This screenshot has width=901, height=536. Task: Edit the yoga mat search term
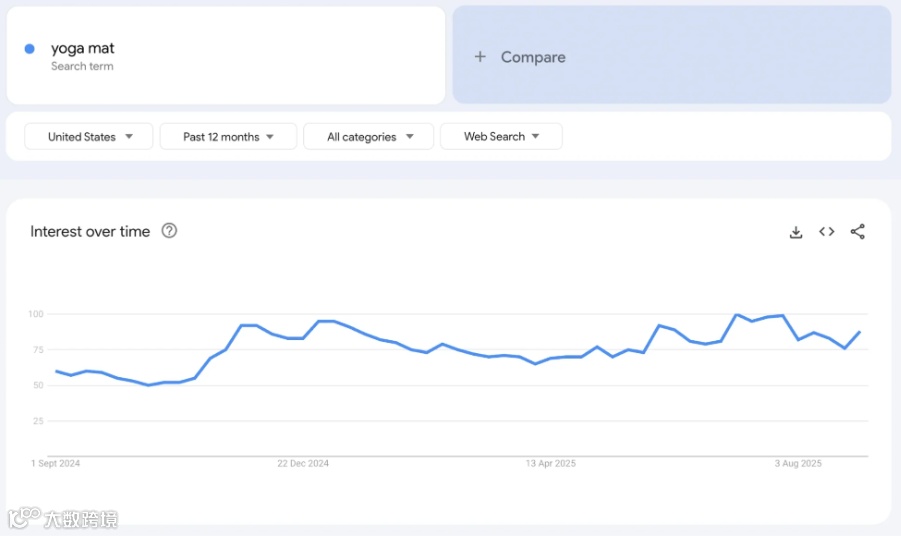(83, 48)
